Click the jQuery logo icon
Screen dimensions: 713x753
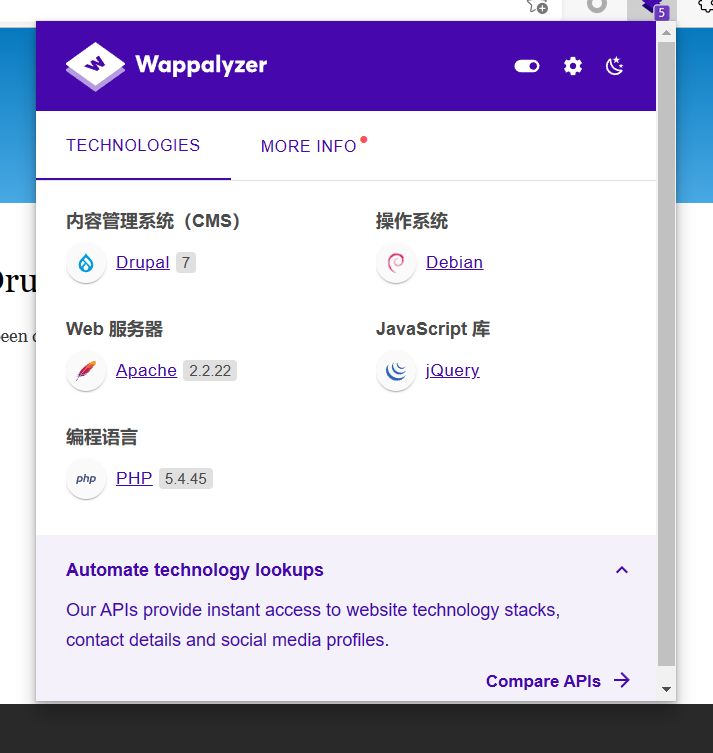click(x=396, y=371)
